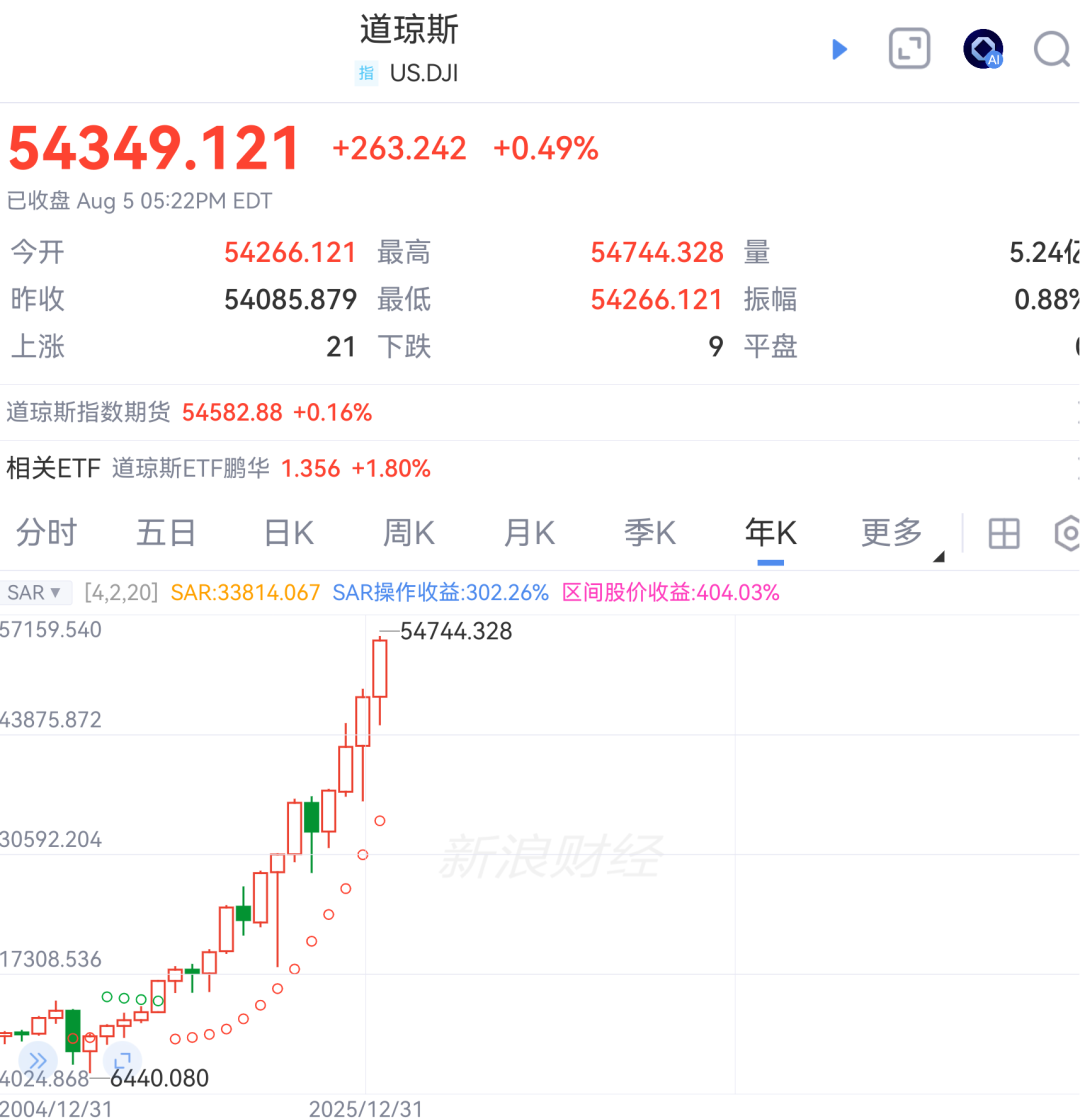
Task: Open search magnifier icon
Action: (x=1053, y=49)
